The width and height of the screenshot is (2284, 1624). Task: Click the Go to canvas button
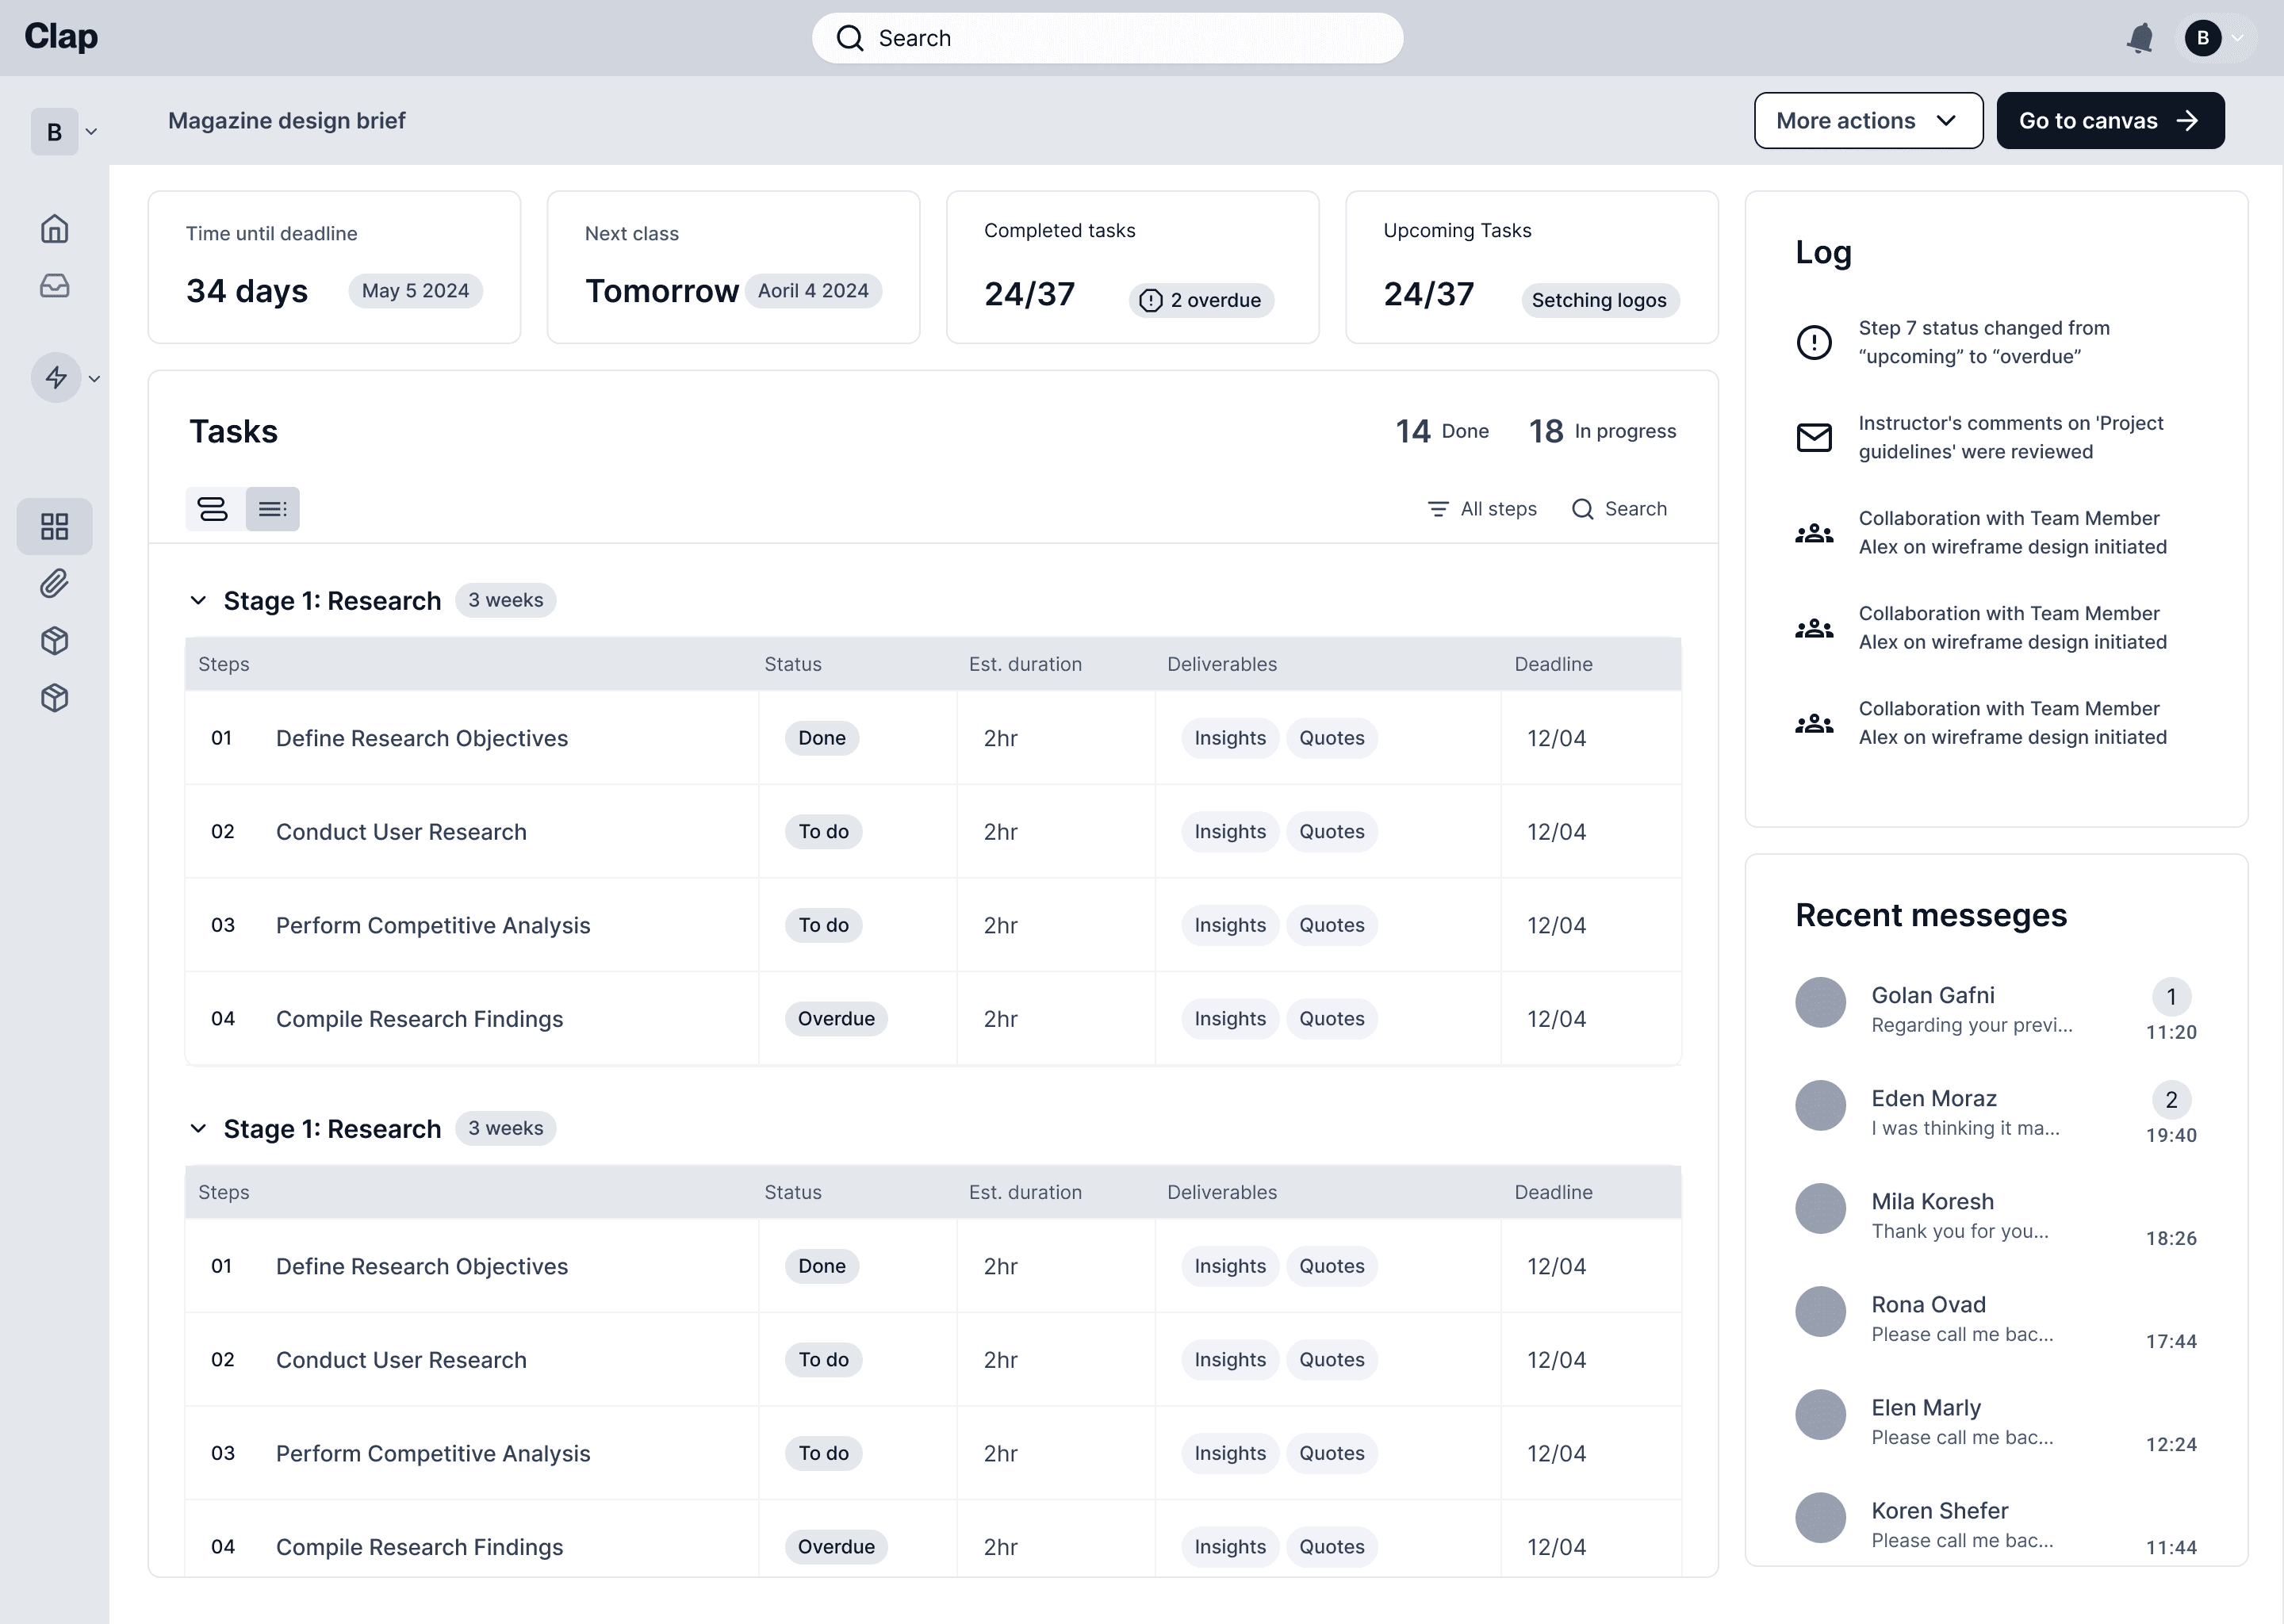click(x=2110, y=121)
